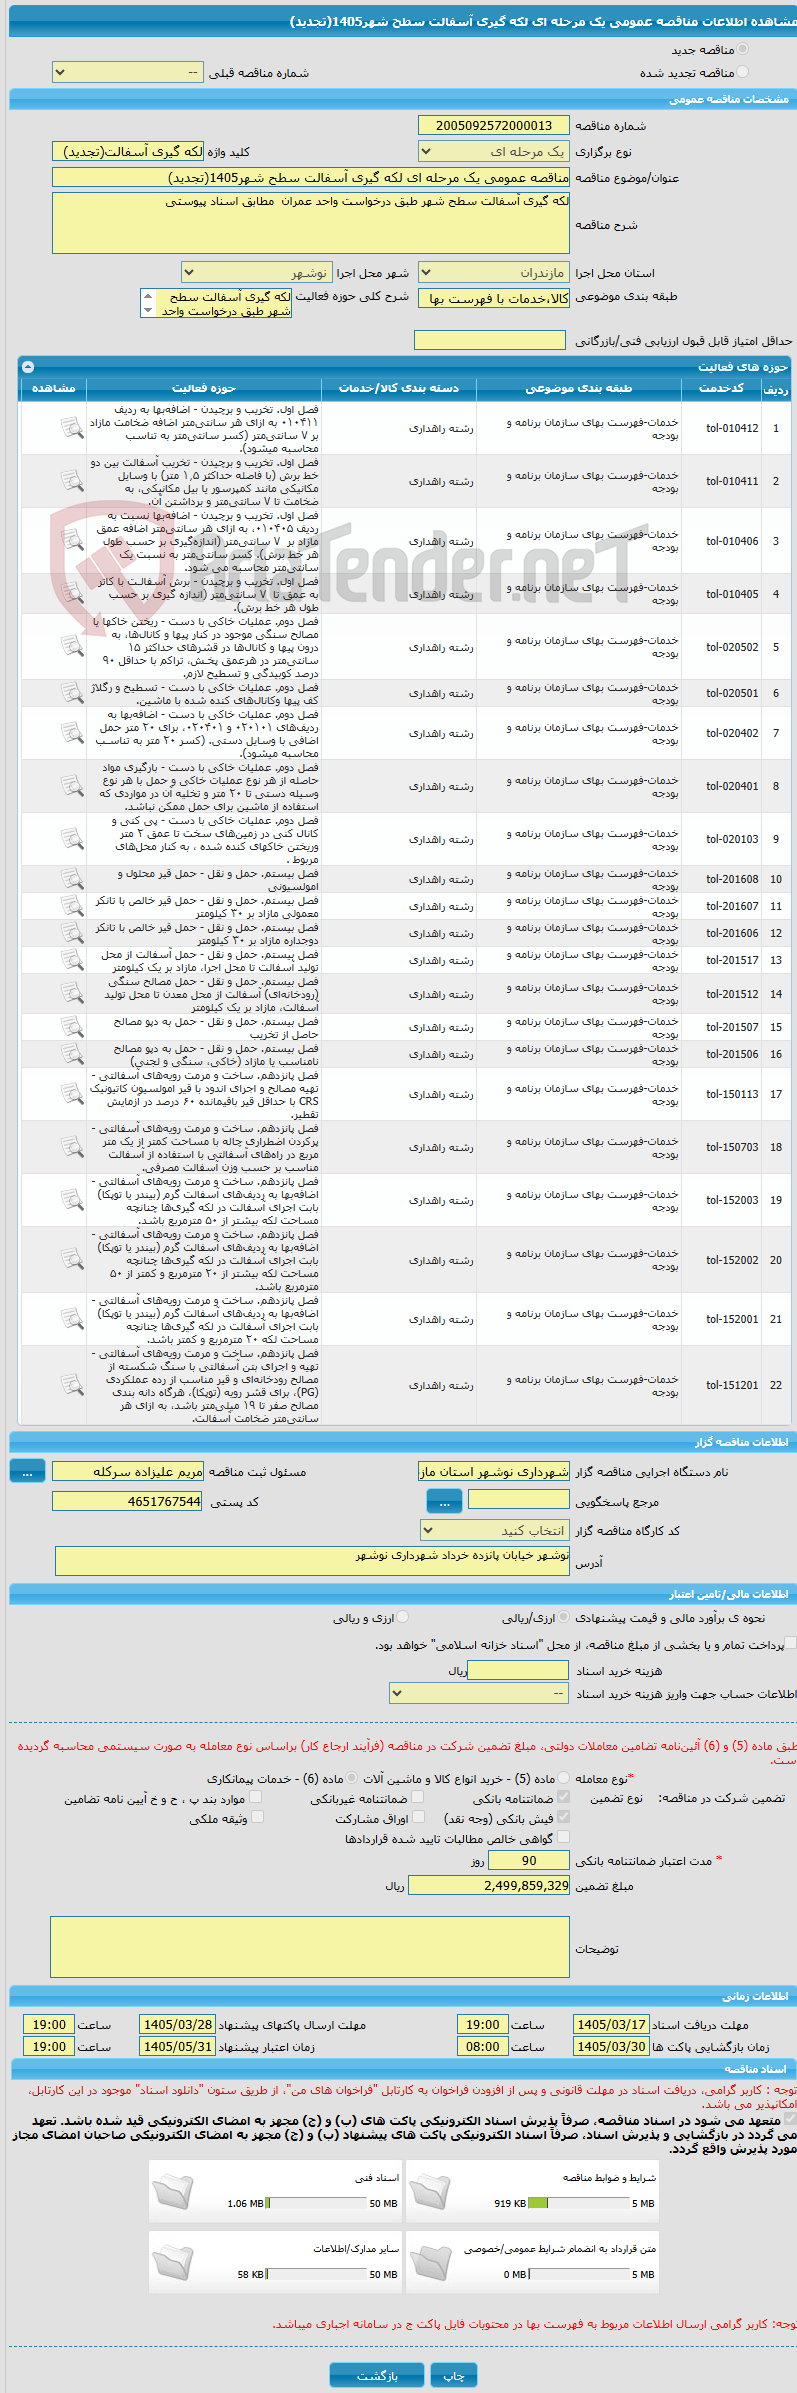Click the view magnifier icon for row tol-010411
This screenshot has width=797, height=2393.
71,482
